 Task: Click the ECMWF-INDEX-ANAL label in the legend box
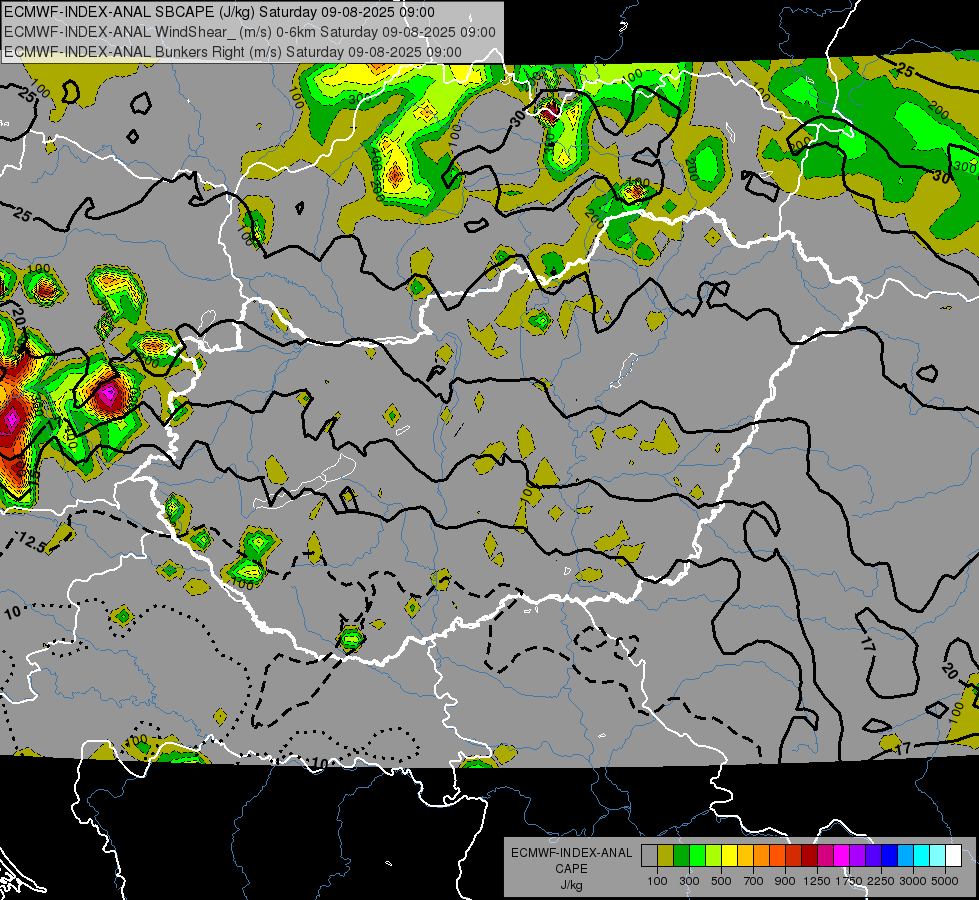click(x=571, y=853)
